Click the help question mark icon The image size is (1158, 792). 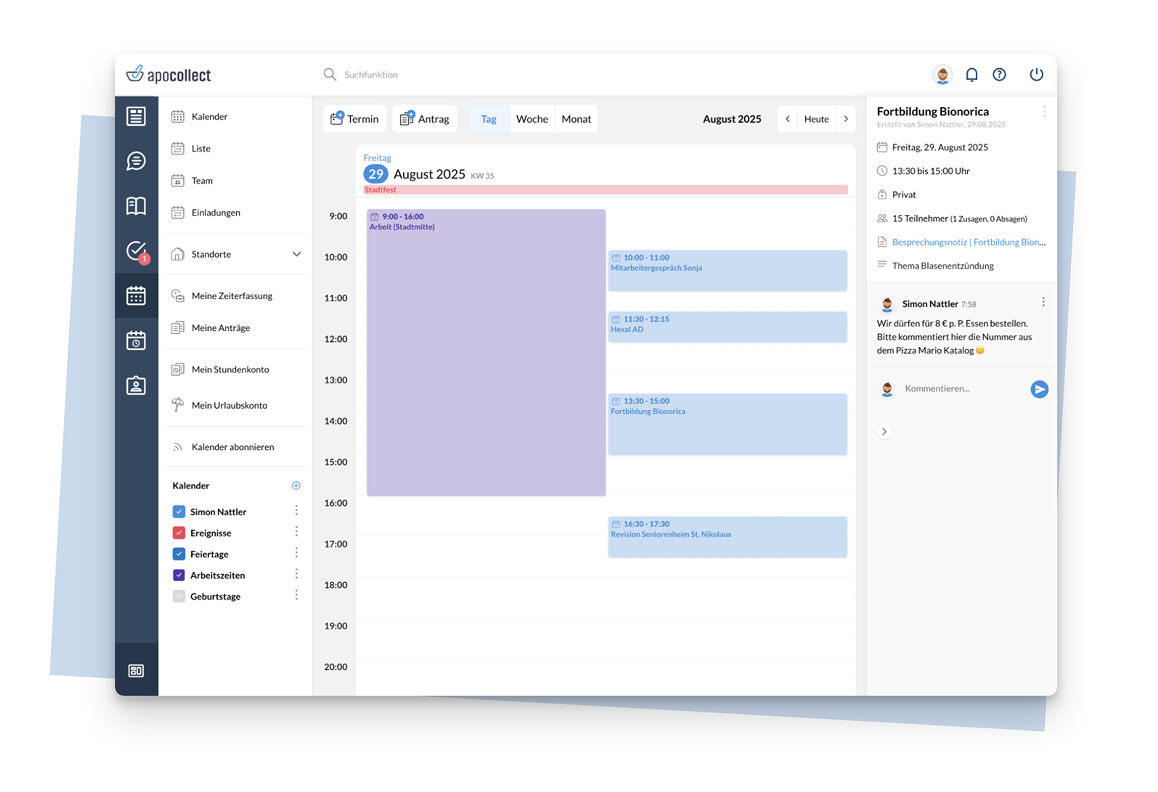coord(999,75)
